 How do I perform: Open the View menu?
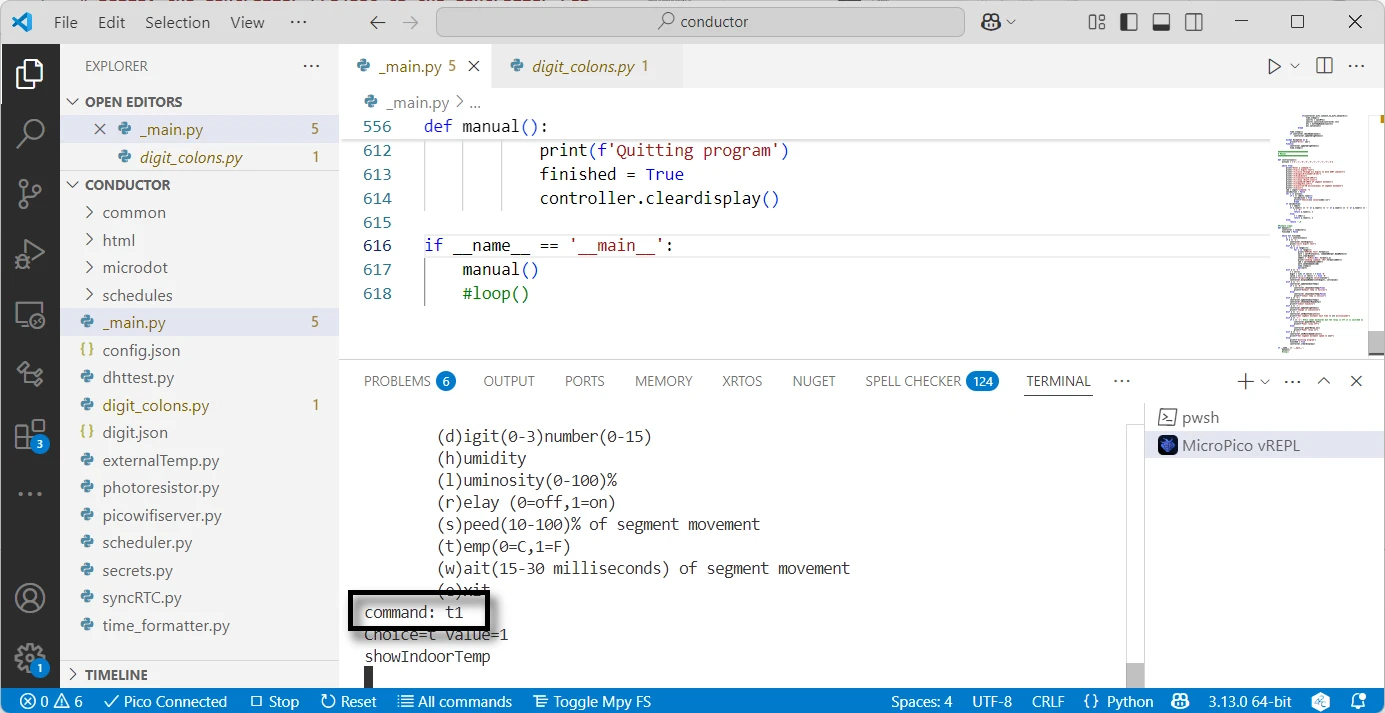pos(247,22)
